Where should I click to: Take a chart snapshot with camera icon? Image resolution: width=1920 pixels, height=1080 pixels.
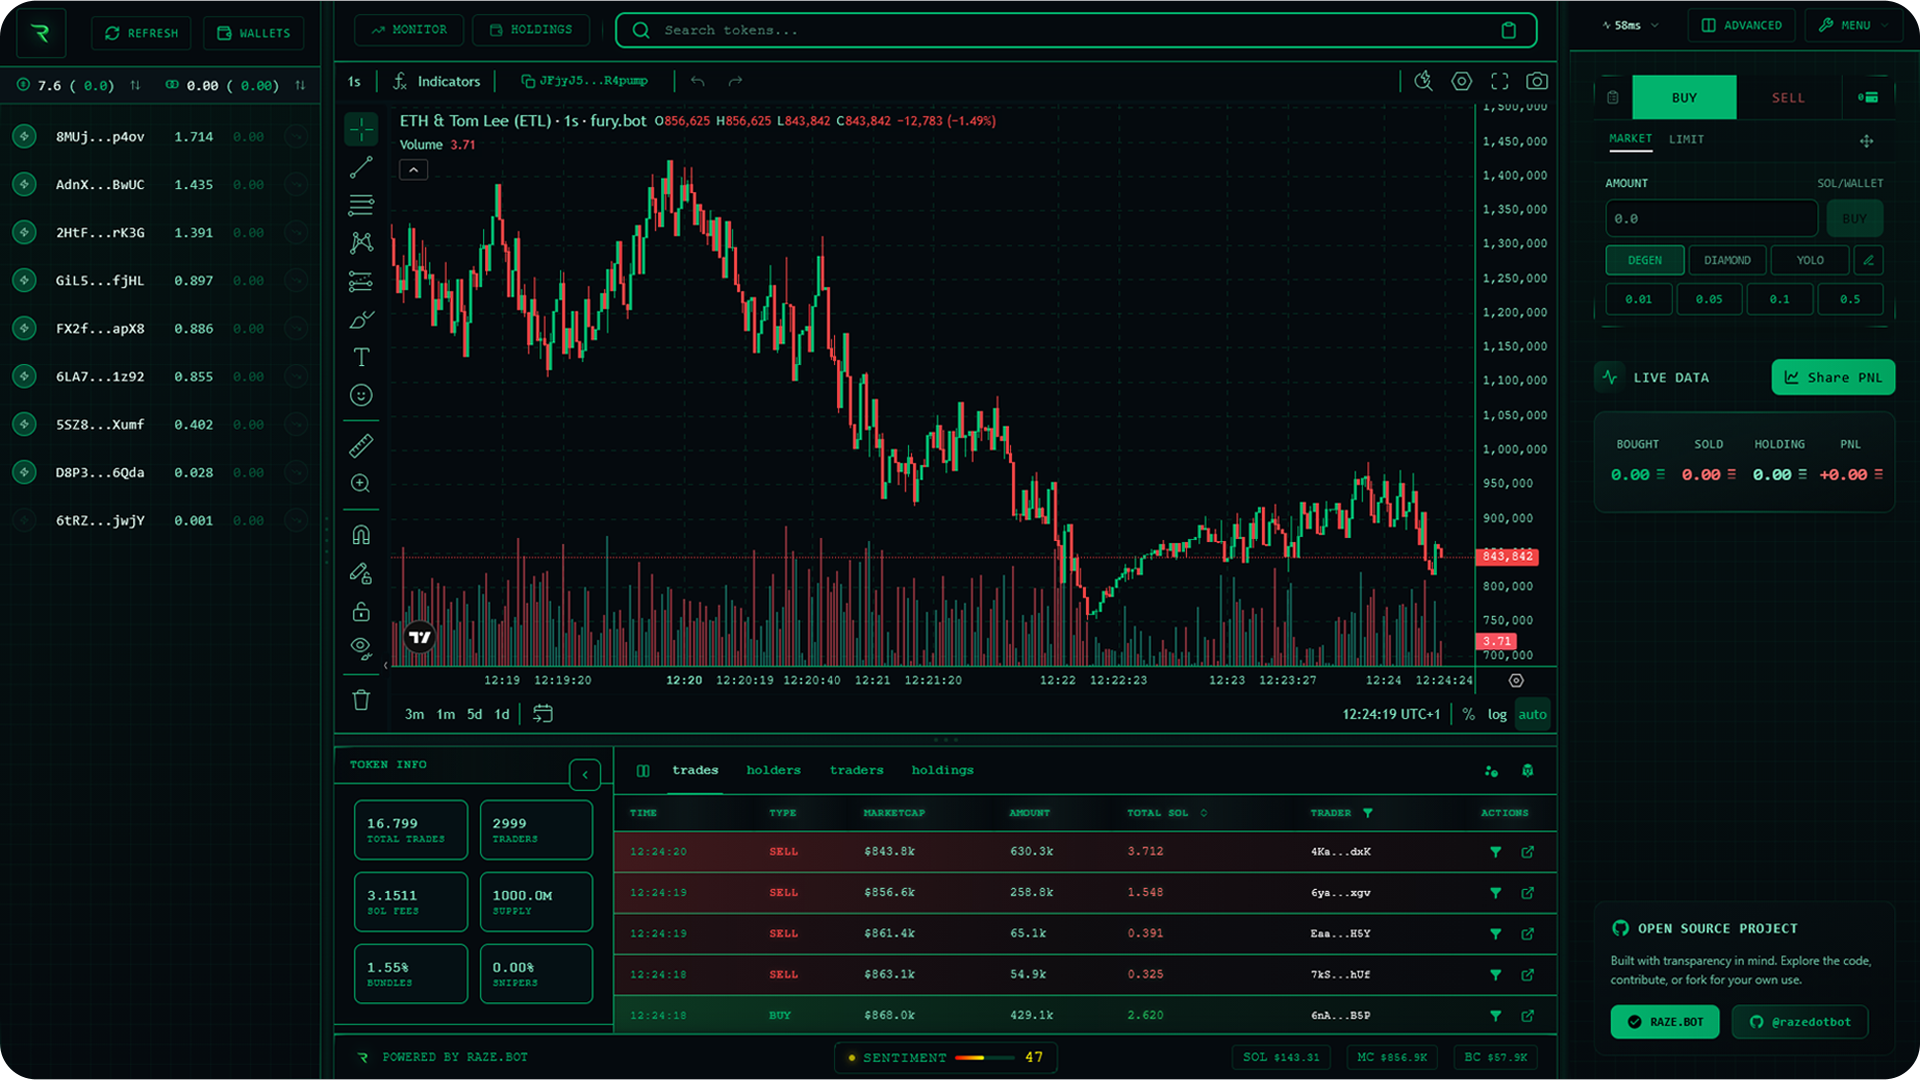point(1537,81)
